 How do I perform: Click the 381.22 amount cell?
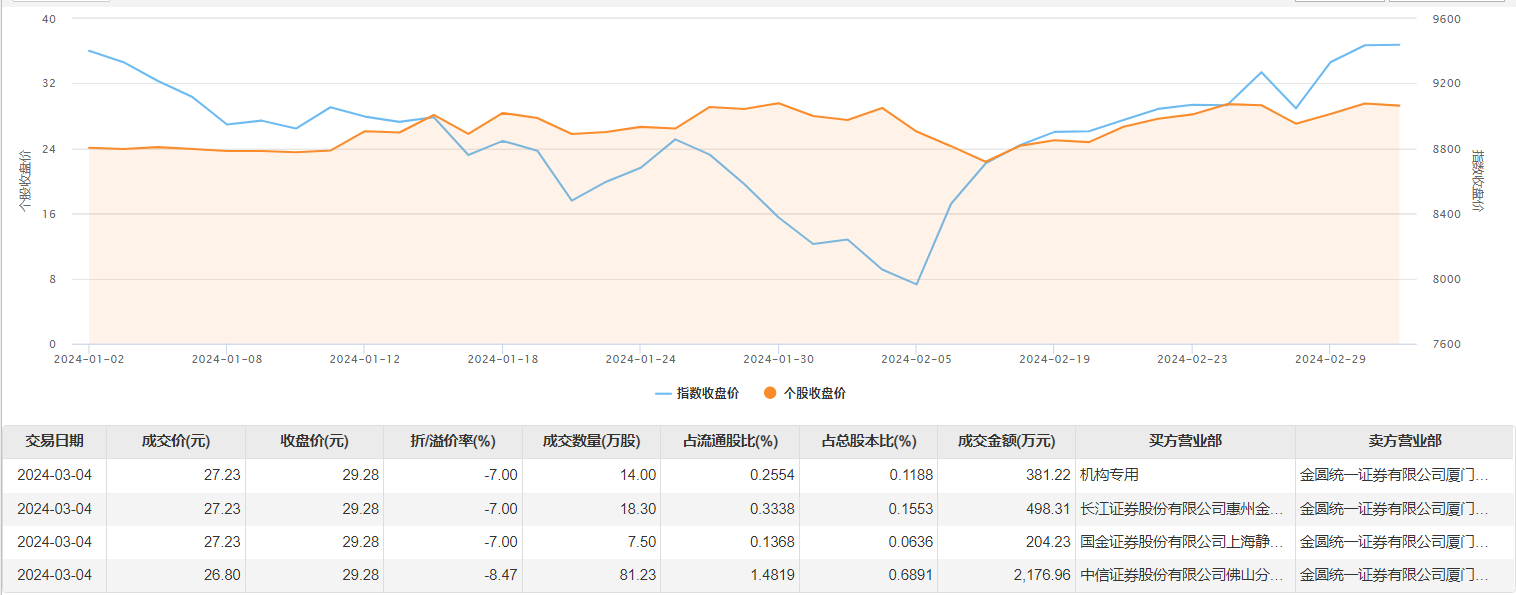(x=1007, y=475)
